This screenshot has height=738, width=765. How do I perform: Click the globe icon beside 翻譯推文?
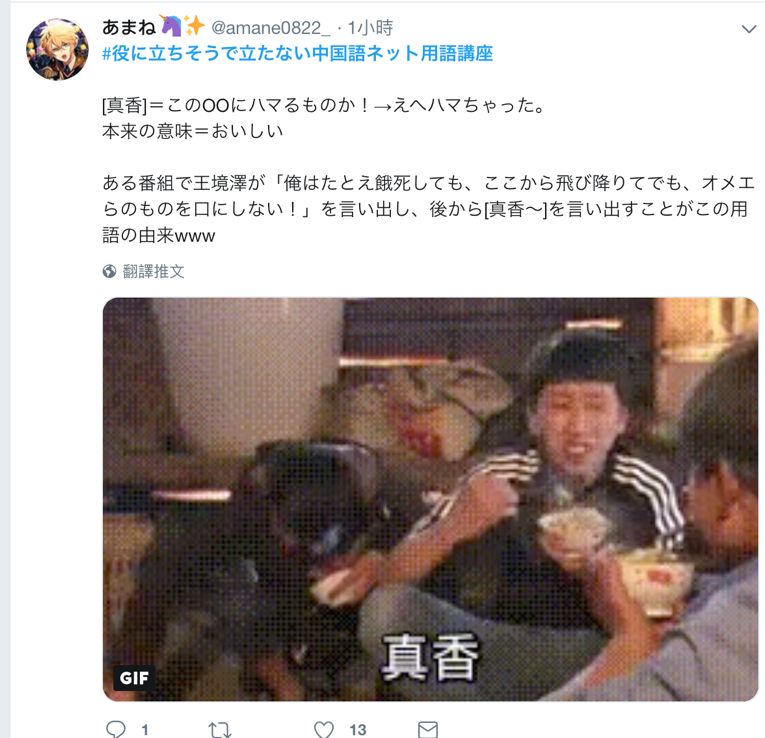click(109, 271)
